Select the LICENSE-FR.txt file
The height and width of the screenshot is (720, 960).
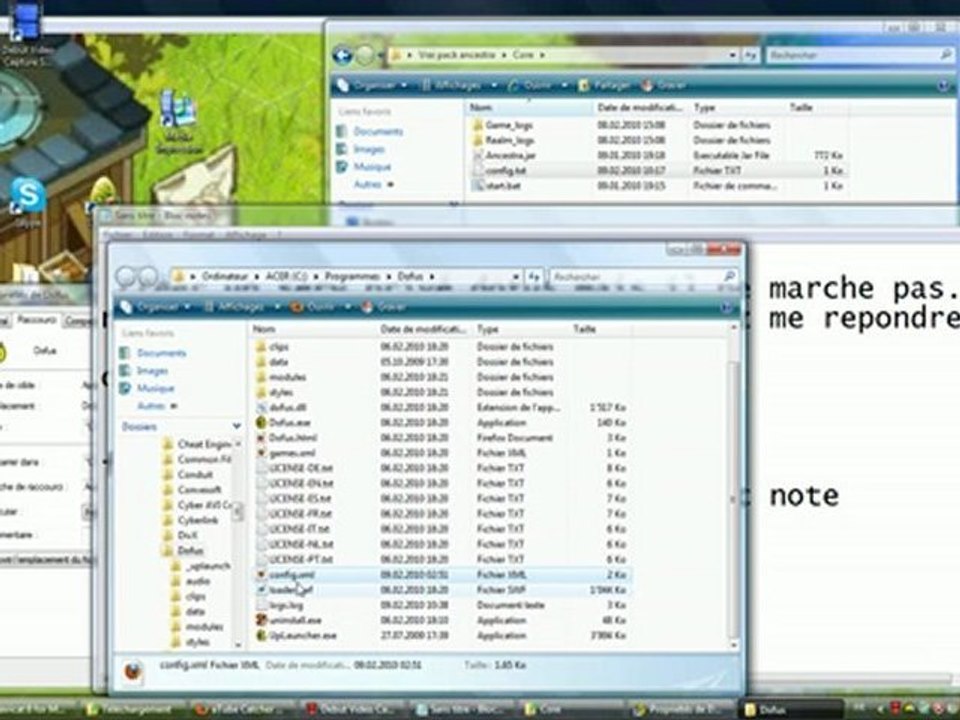301,514
